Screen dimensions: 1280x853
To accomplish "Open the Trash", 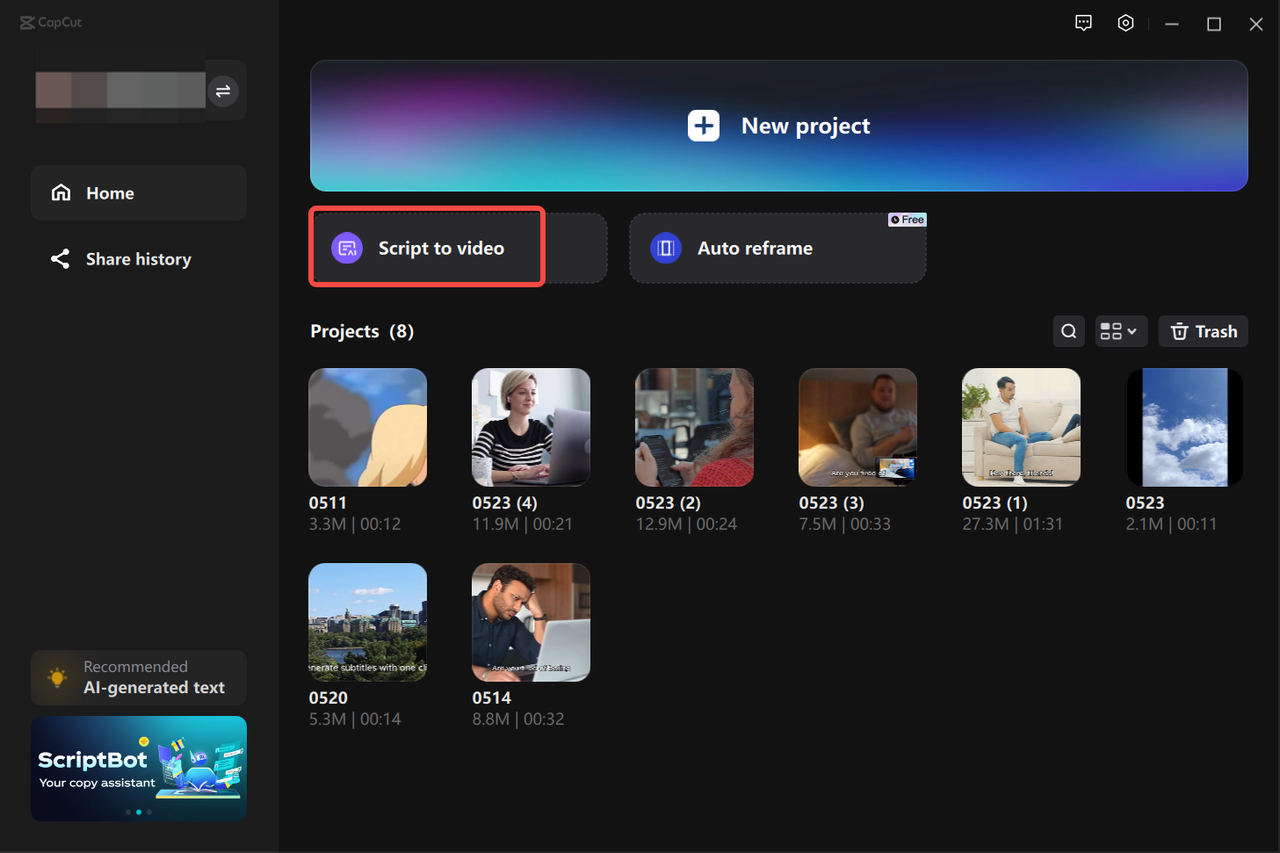I will tap(1203, 331).
